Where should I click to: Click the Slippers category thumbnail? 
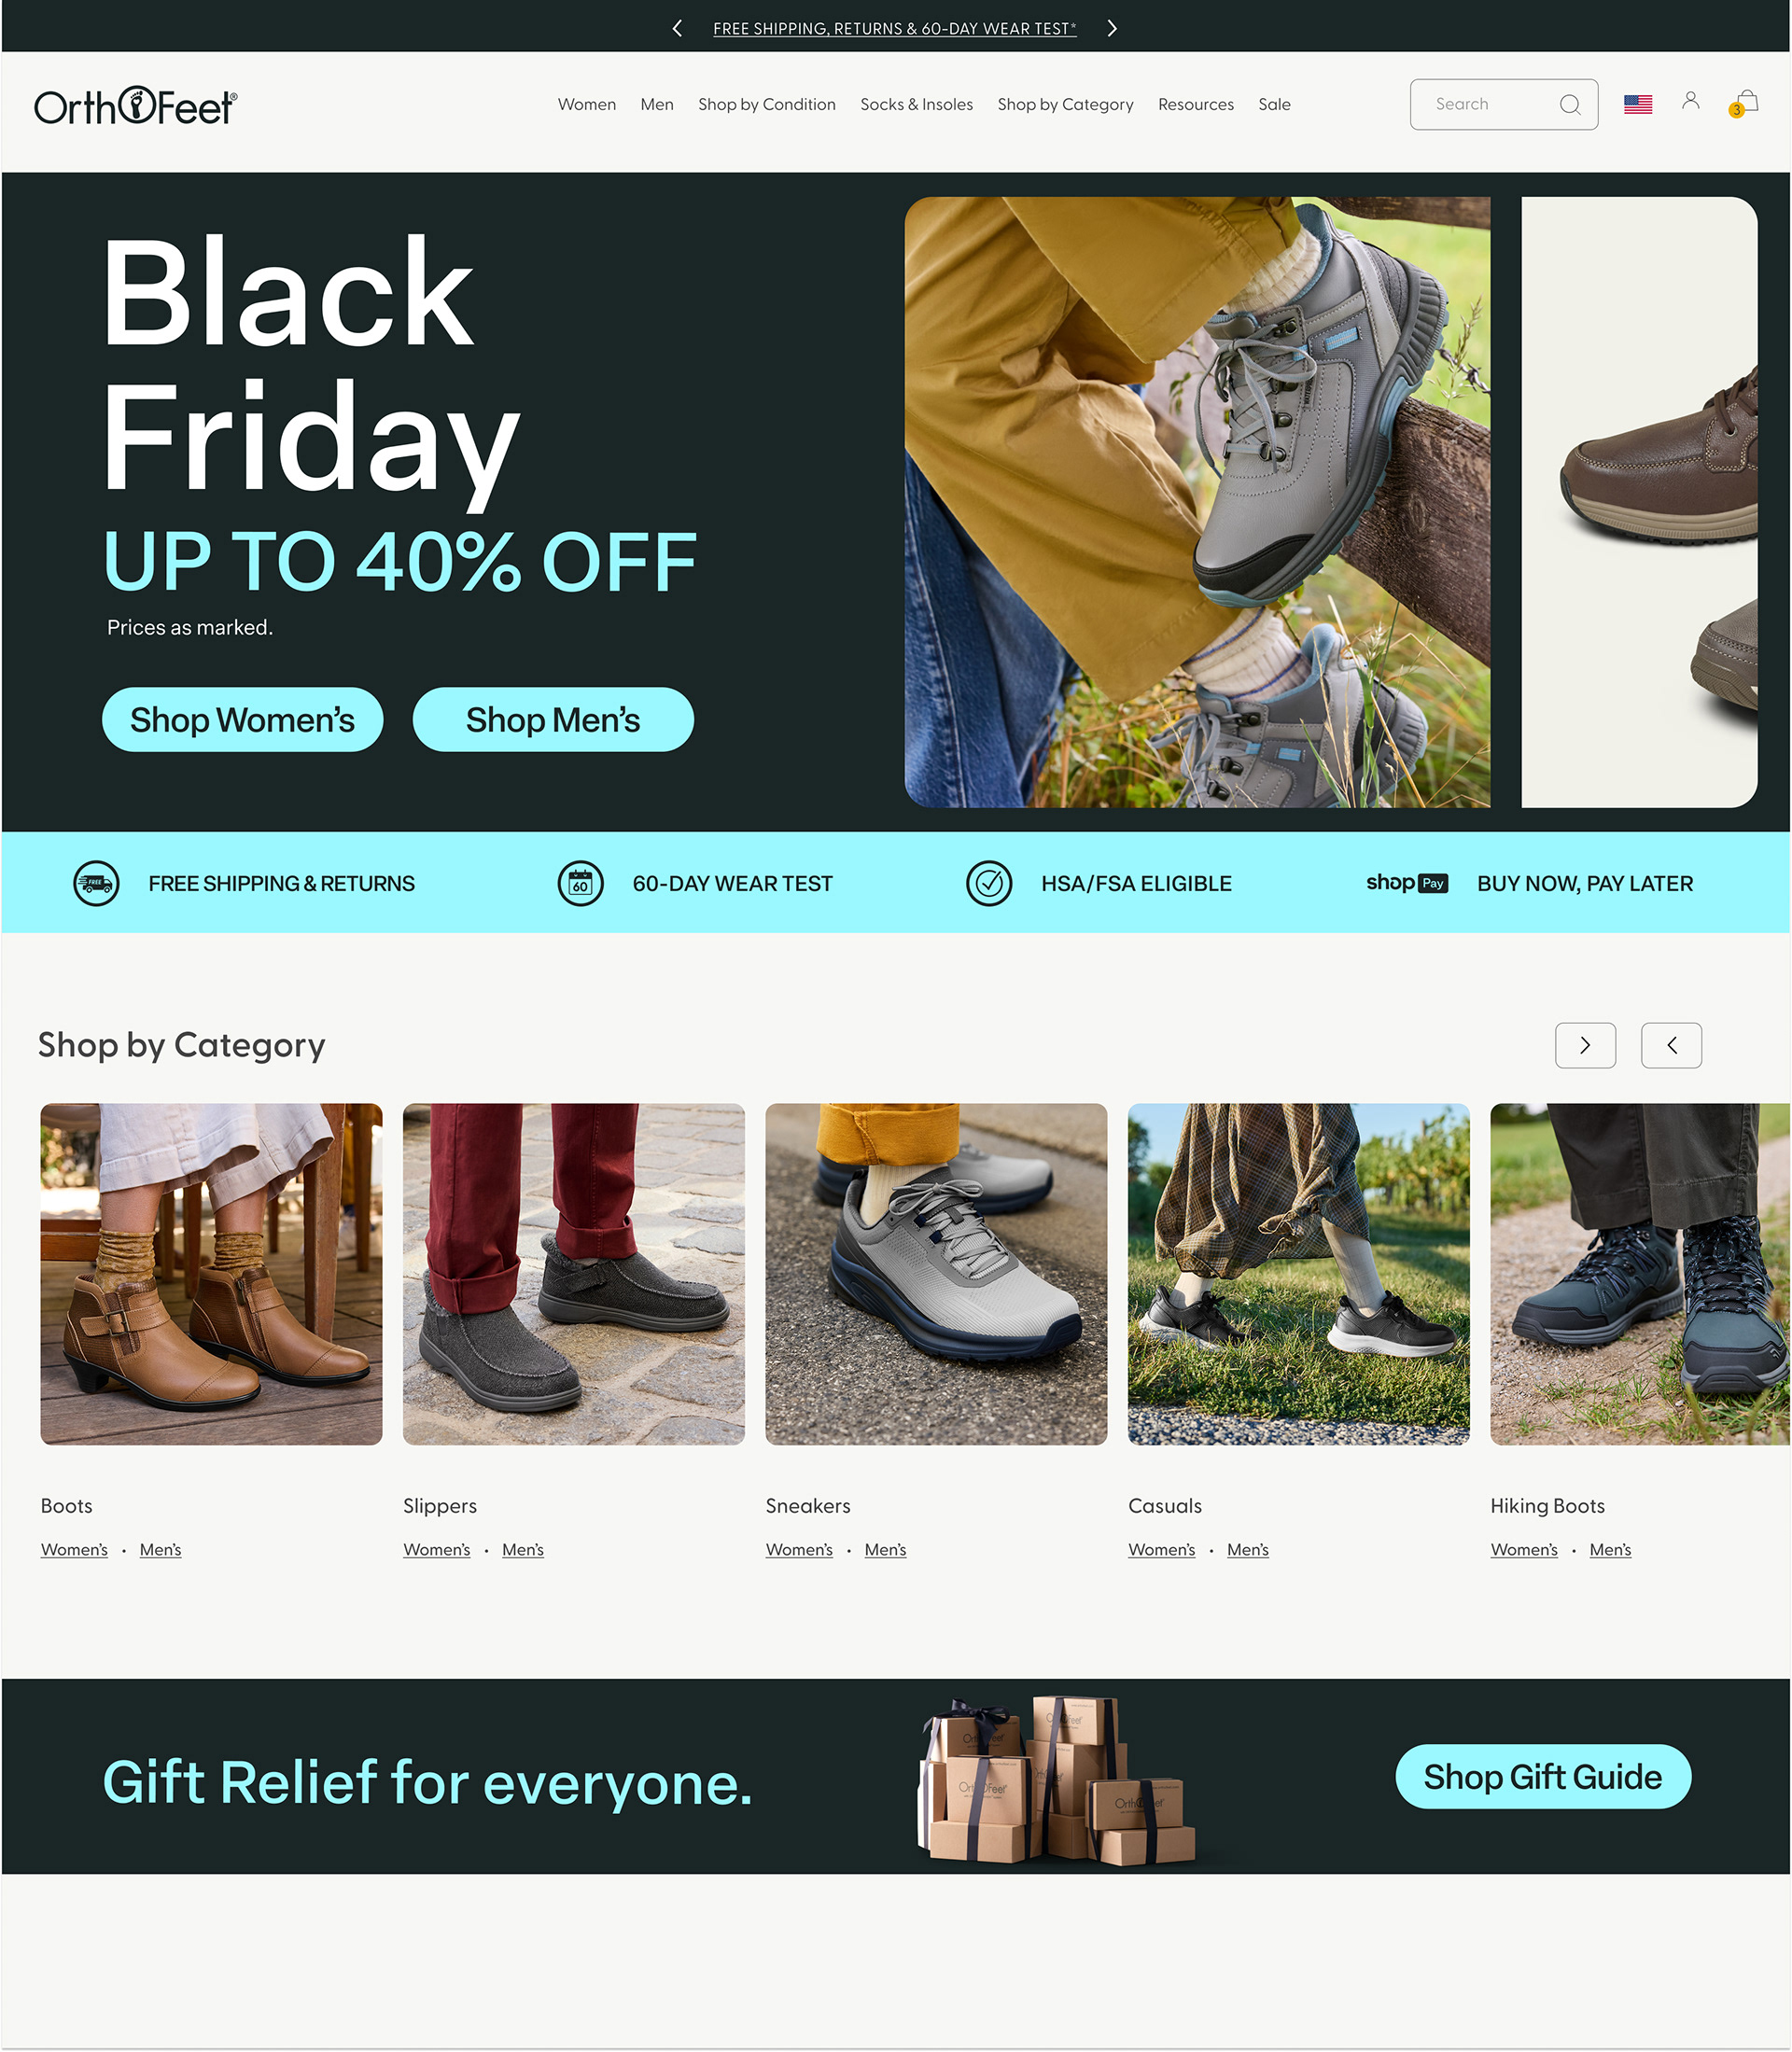coord(574,1274)
